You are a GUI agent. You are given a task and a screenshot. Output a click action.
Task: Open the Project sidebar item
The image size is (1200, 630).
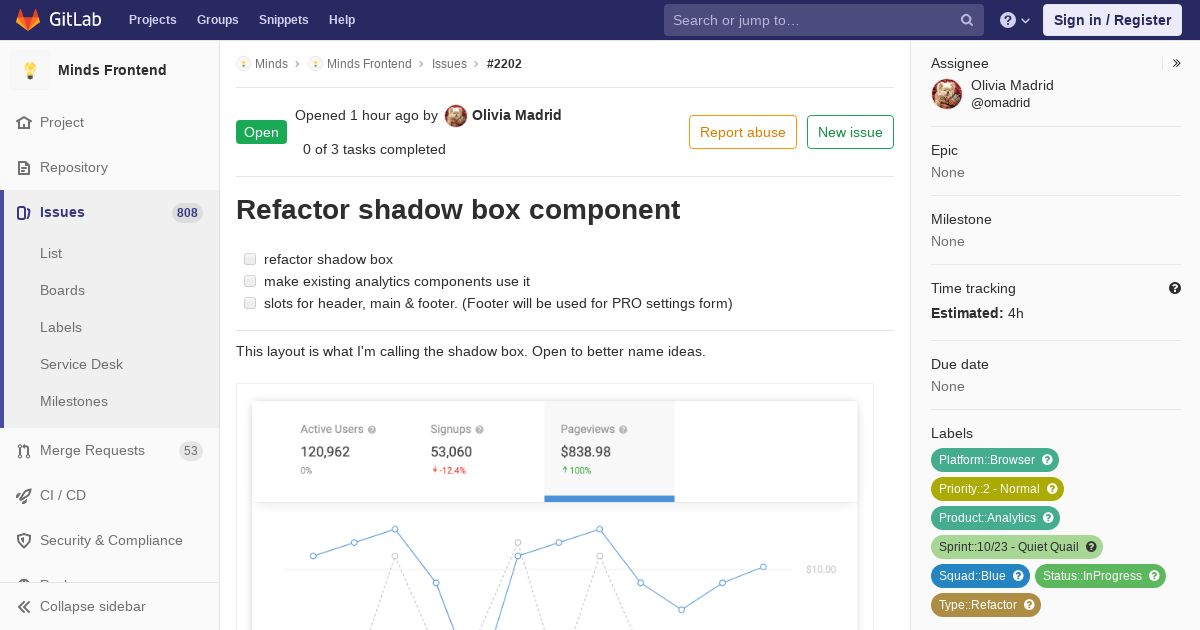110,122
